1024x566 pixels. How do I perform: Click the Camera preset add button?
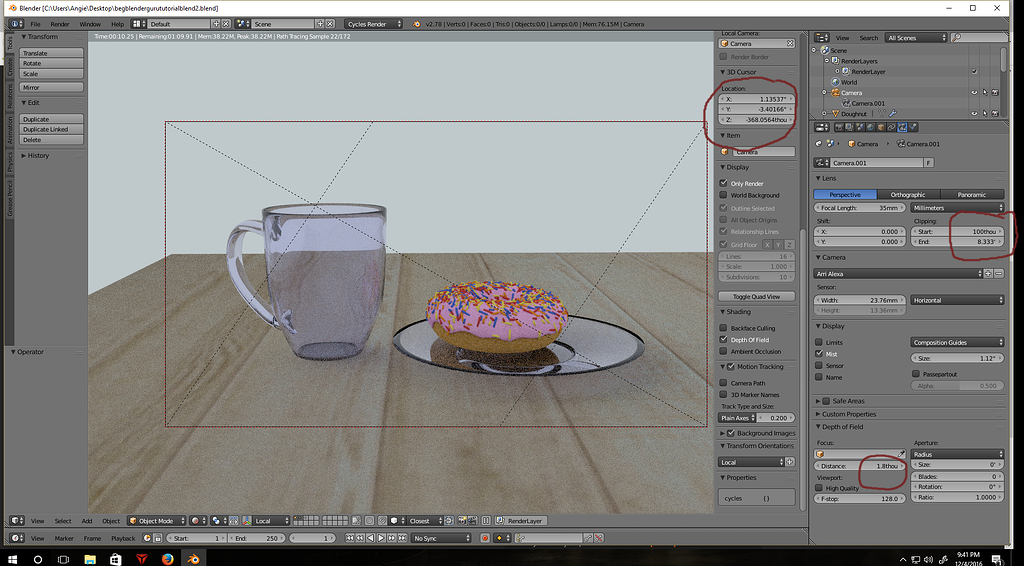(989, 274)
